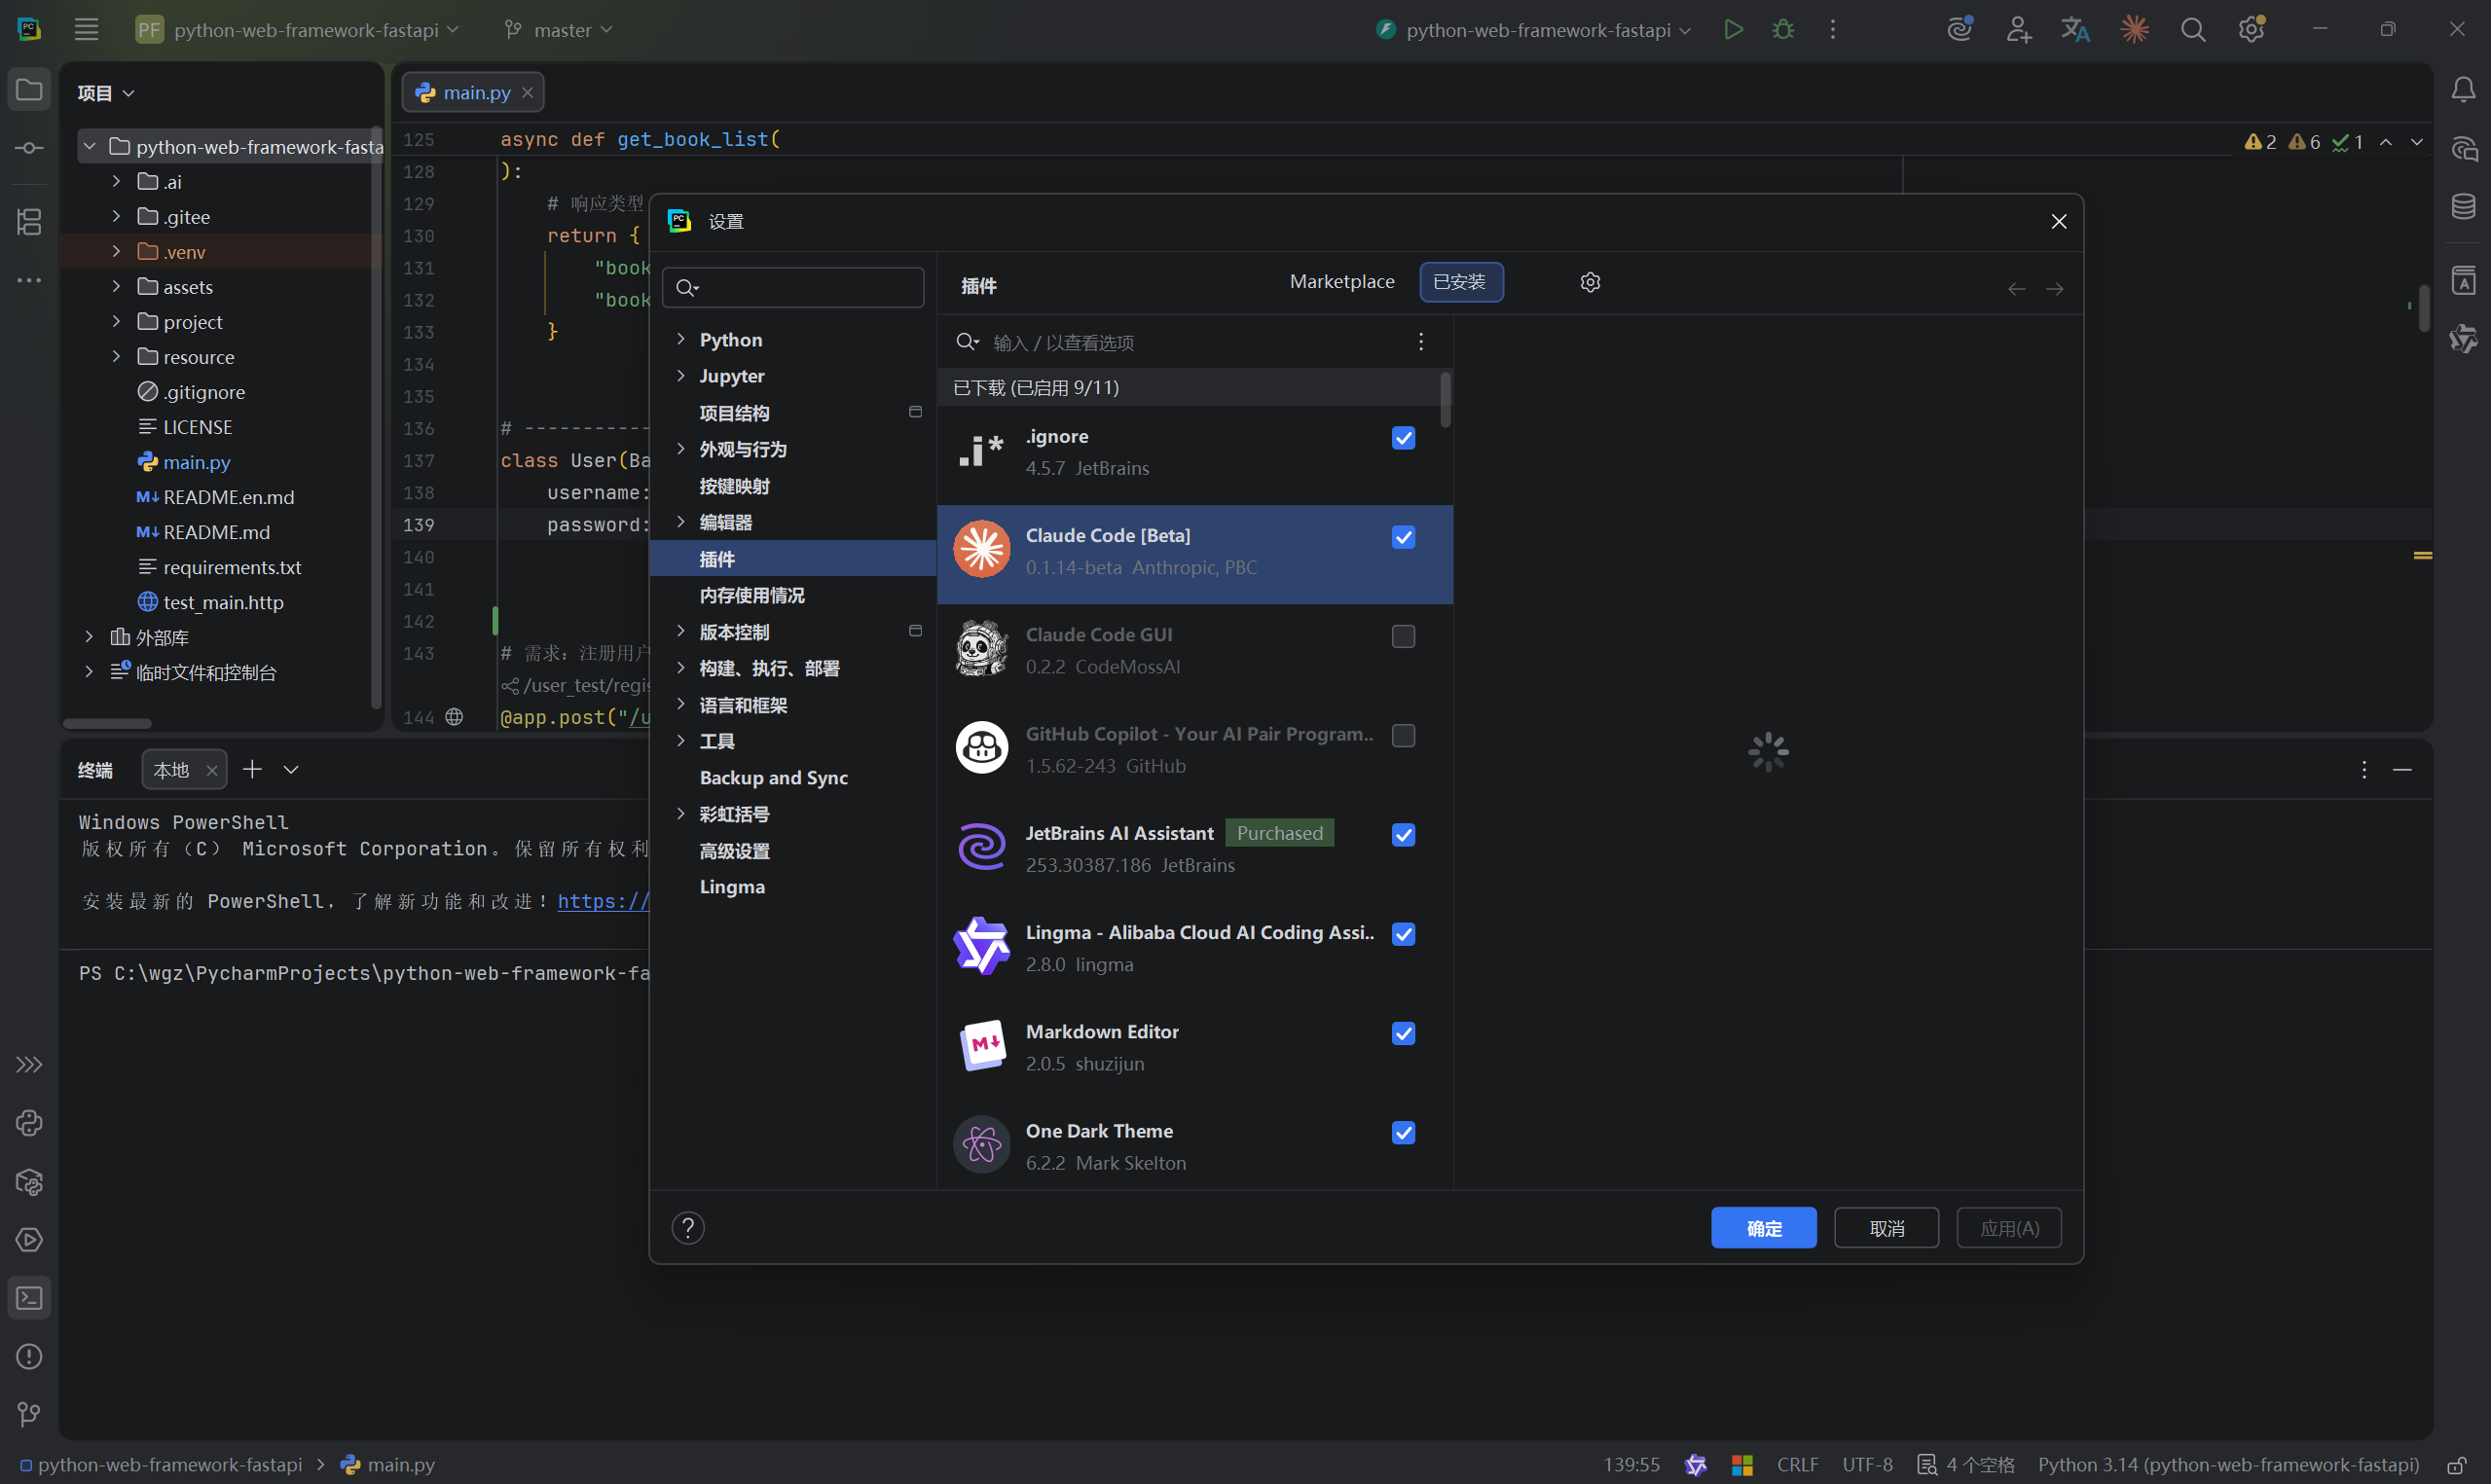Open the Git tool window icon

29,1414
